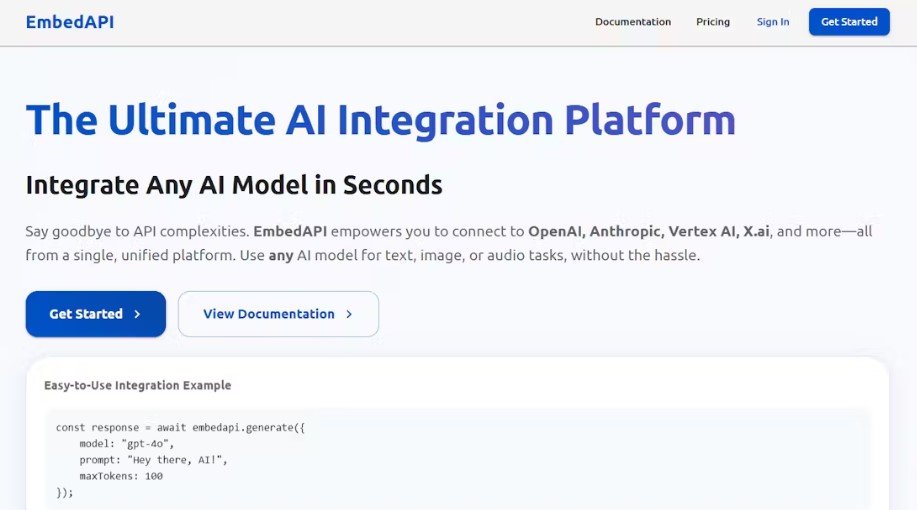Screen dimensions: 917x510
Task: Open the EmbedAPI logo home link
Action: [70, 22]
